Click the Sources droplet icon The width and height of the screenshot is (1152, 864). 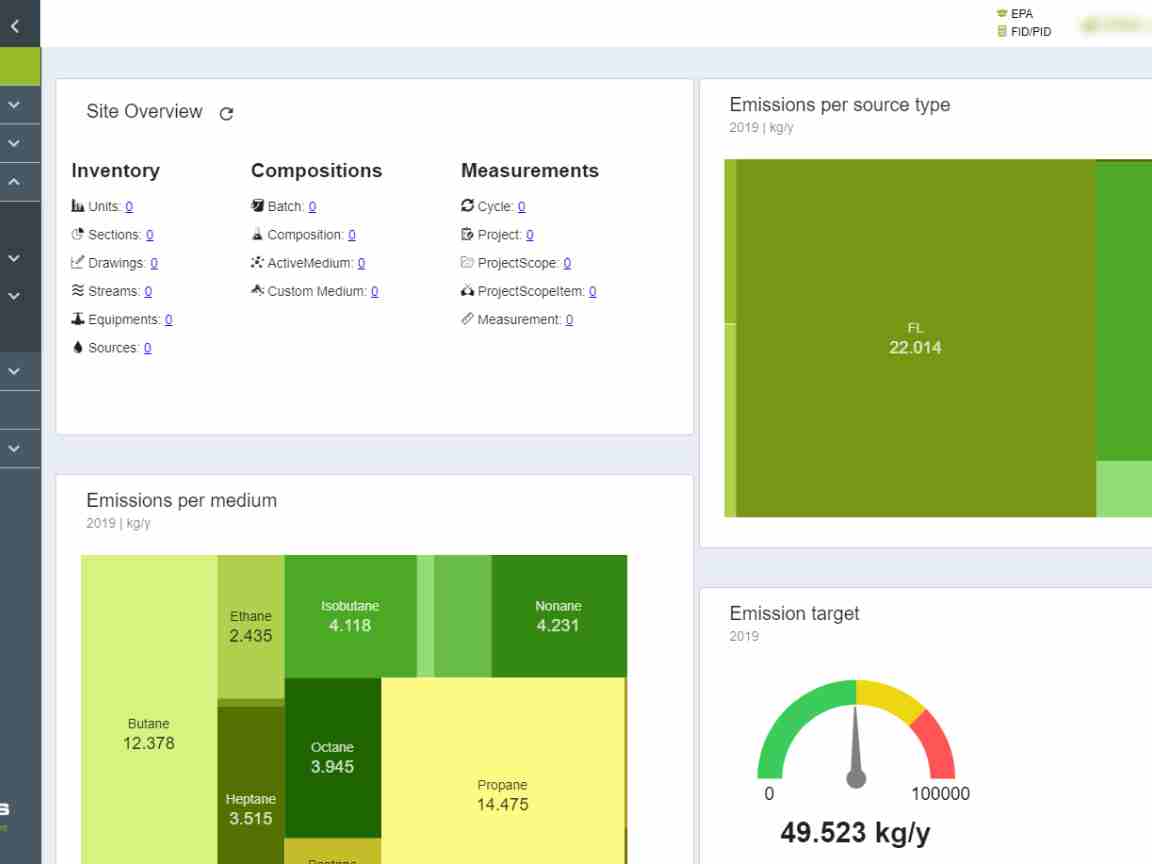(78, 348)
